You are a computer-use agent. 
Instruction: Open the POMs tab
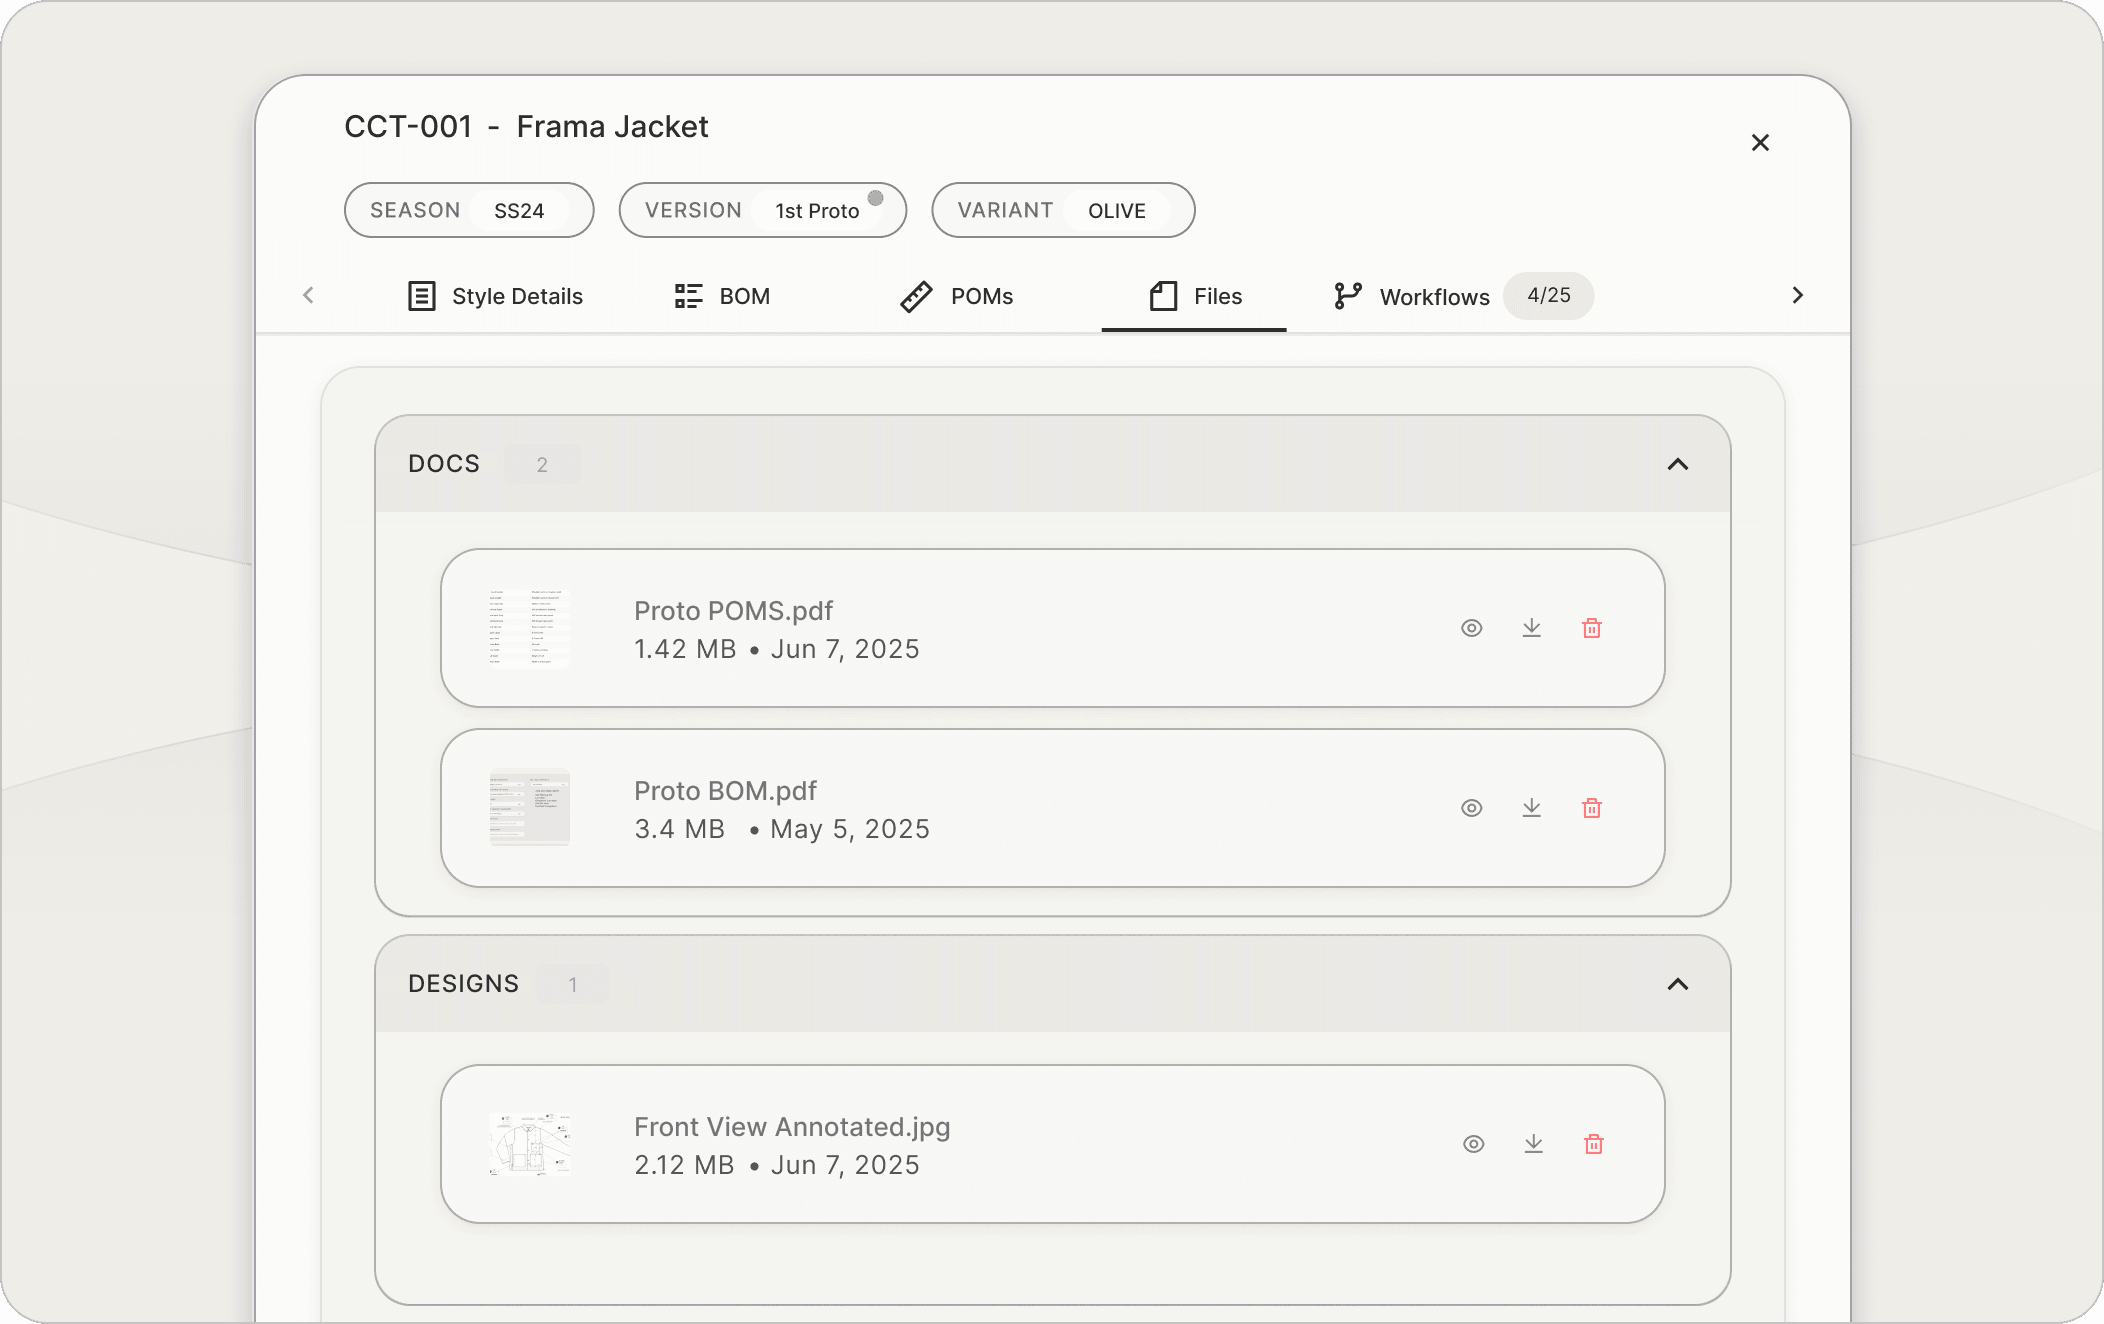click(x=957, y=296)
